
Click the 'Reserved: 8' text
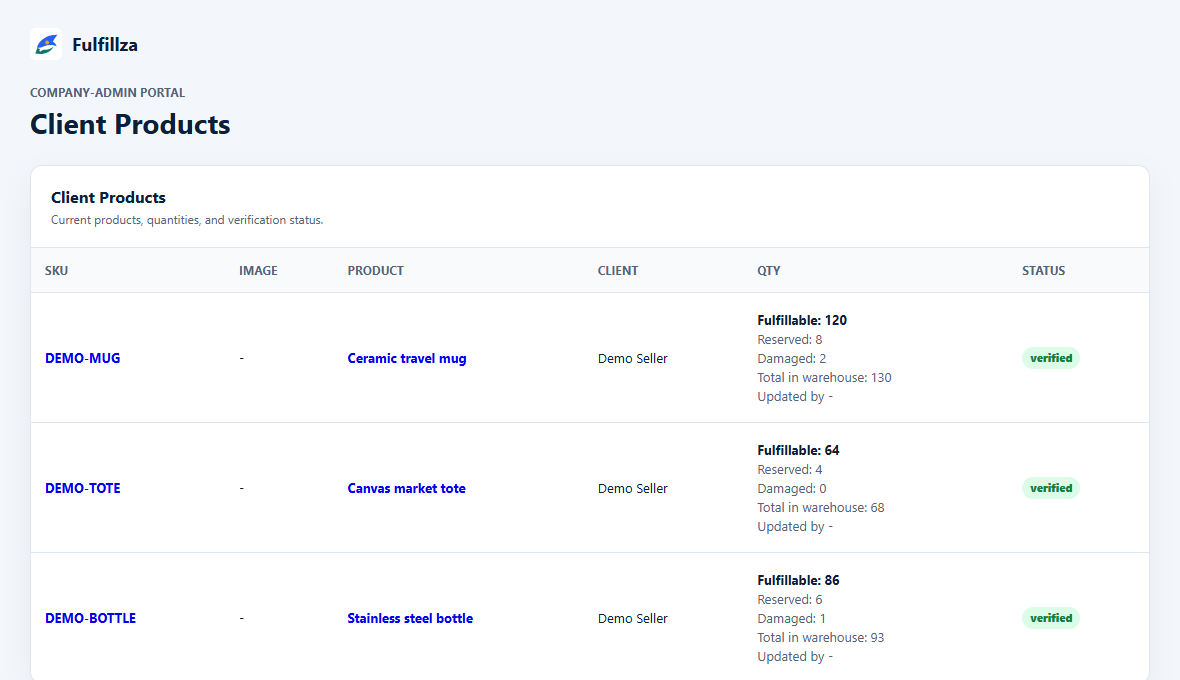pos(789,340)
